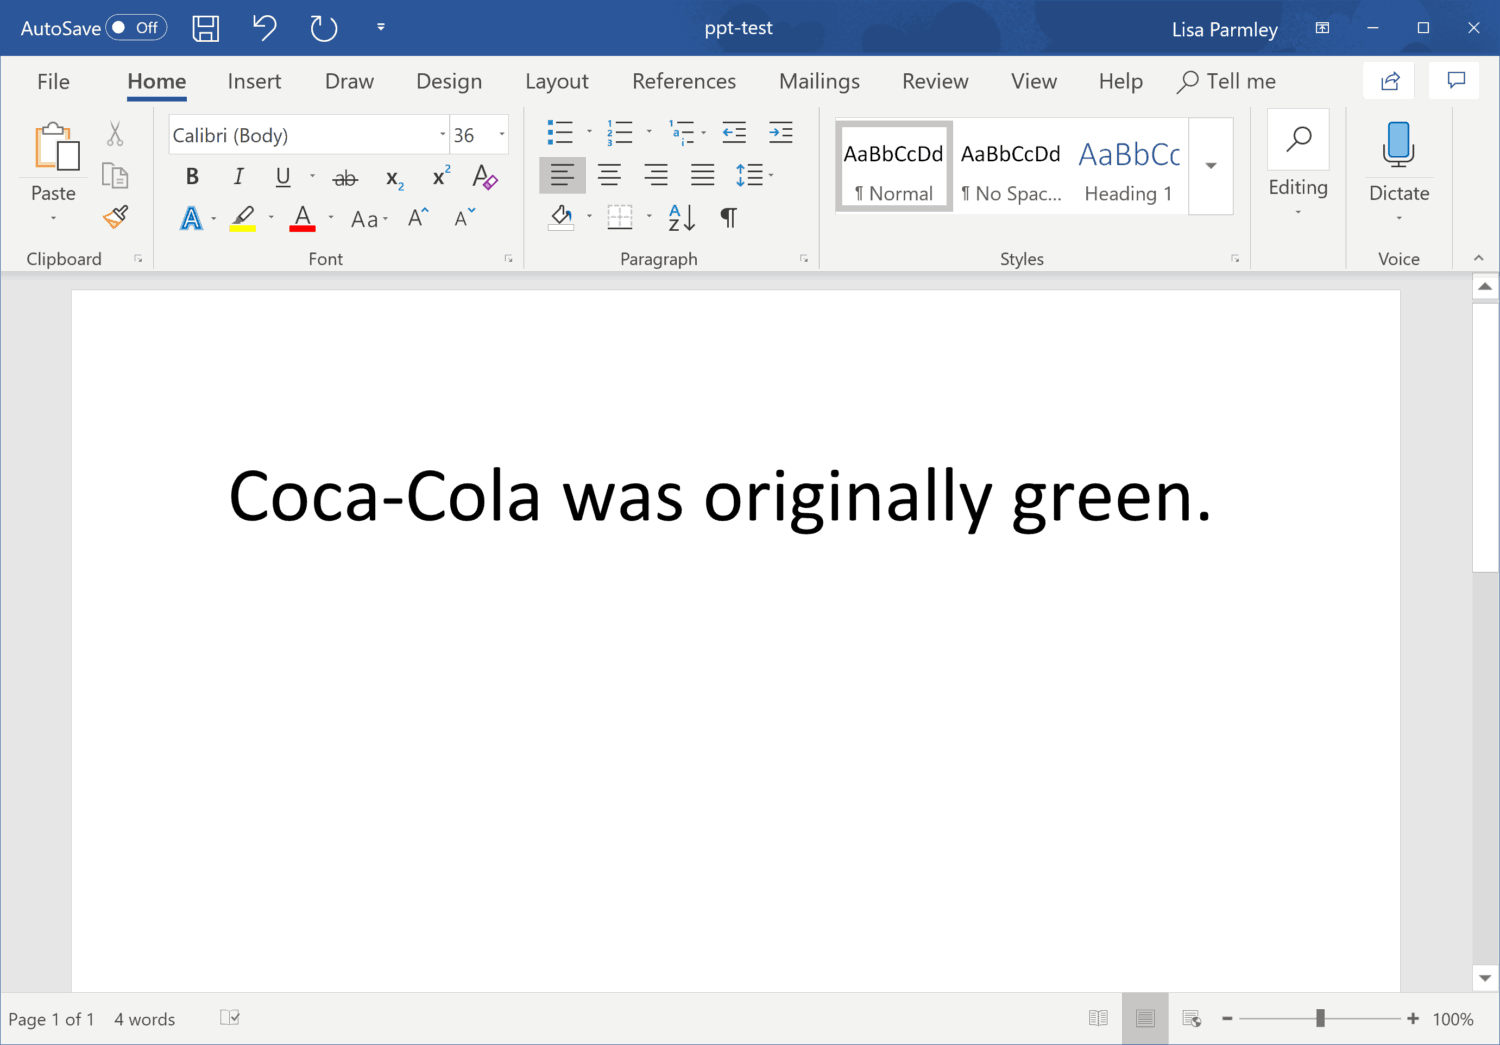Switch to the Insert tab
The width and height of the screenshot is (1500, 1045).
coord(254,82)
